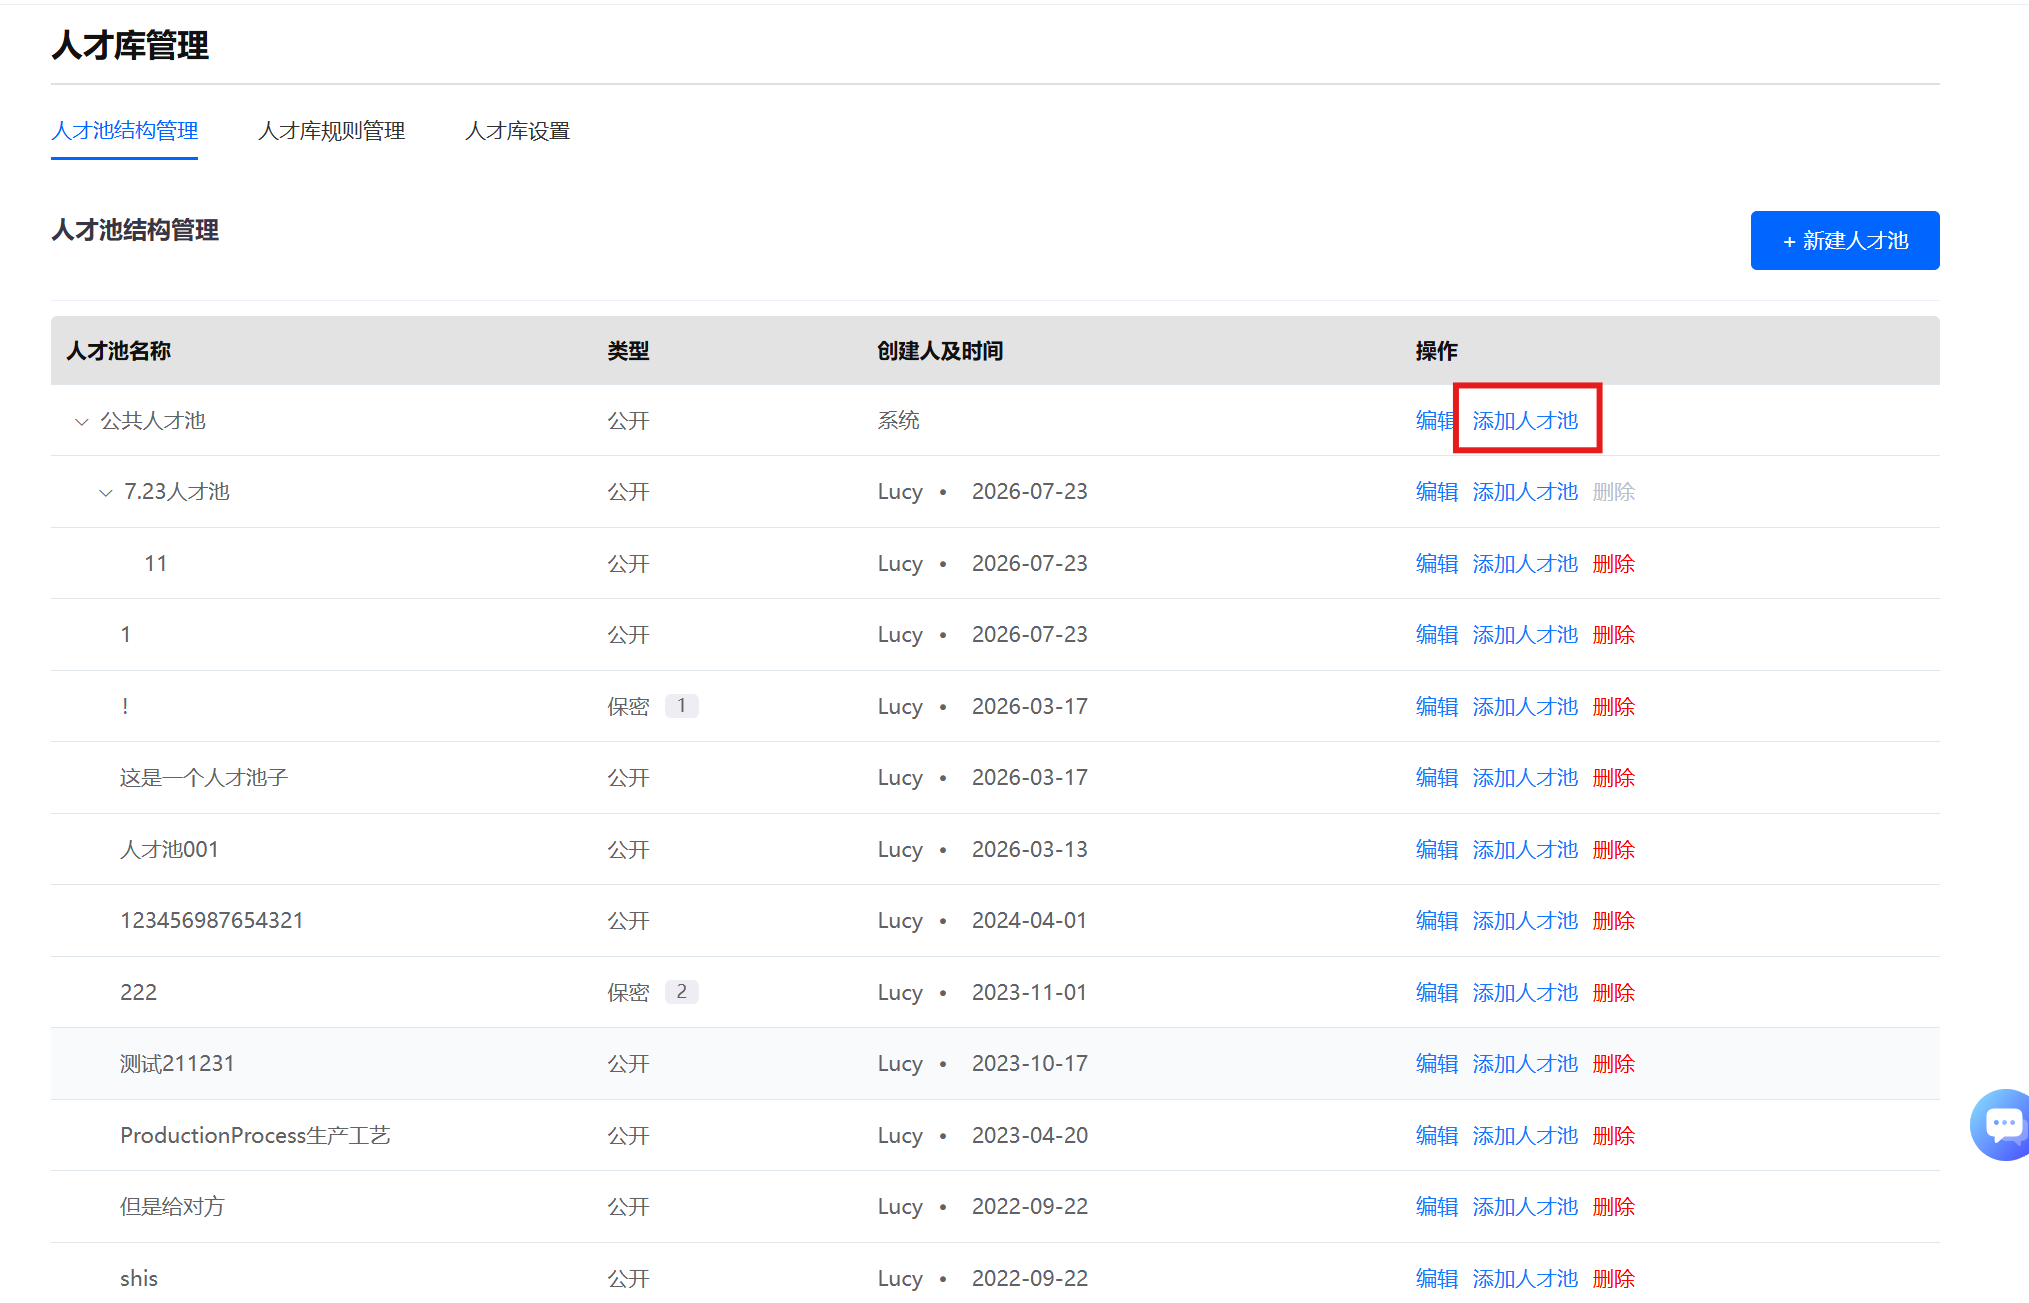Delete the 但是给对方 pool
The width and height of the screenshot is (2029, 1303).
[1614, 1207]
